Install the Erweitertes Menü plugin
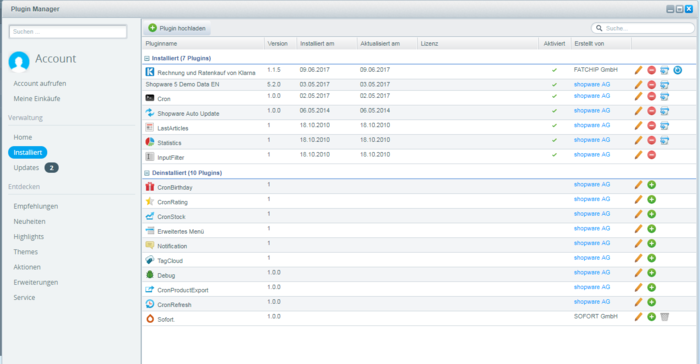This screenshot has width=700, height=364. [x=651, y=229]
